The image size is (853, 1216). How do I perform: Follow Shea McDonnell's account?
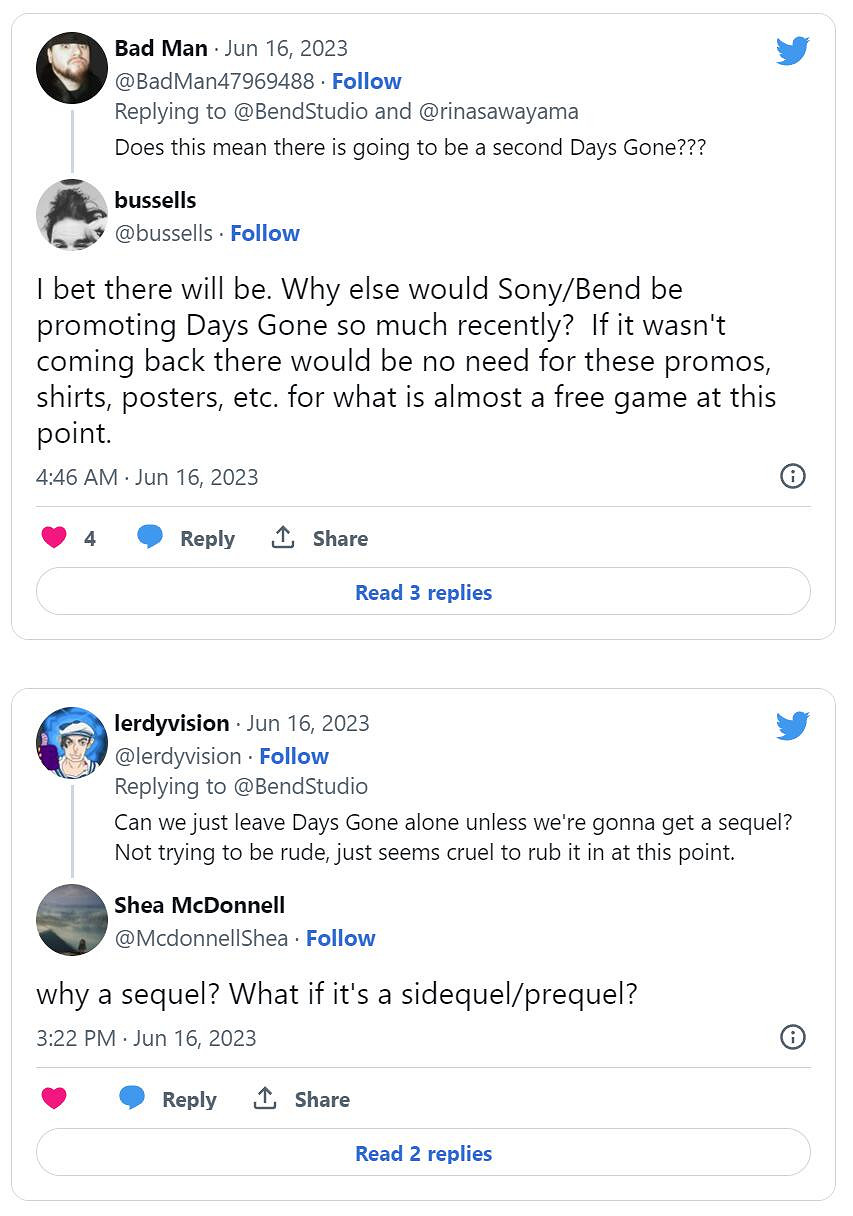[340, 938]
